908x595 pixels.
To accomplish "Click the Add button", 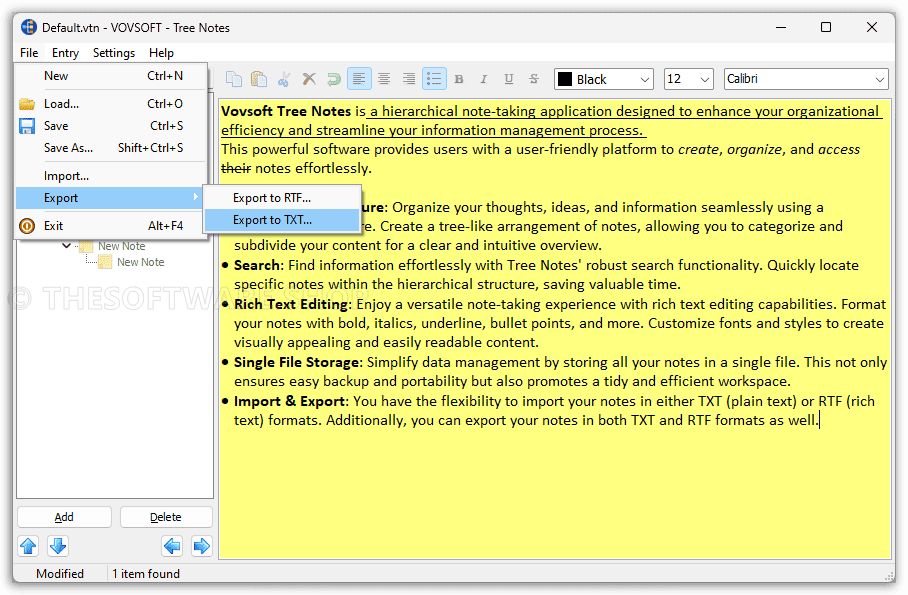I will (x=64, y=517).
